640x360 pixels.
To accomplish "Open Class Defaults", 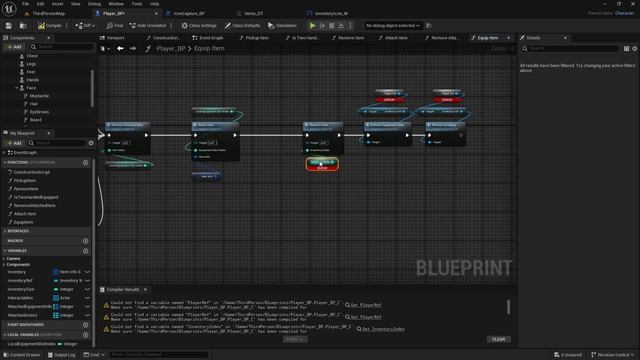I will [243, 25].
